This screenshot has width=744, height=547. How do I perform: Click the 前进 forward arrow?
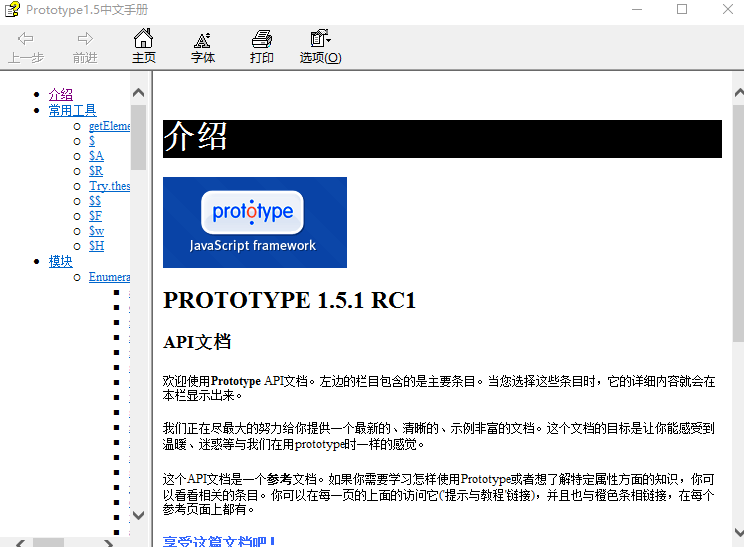click(85, 46)
